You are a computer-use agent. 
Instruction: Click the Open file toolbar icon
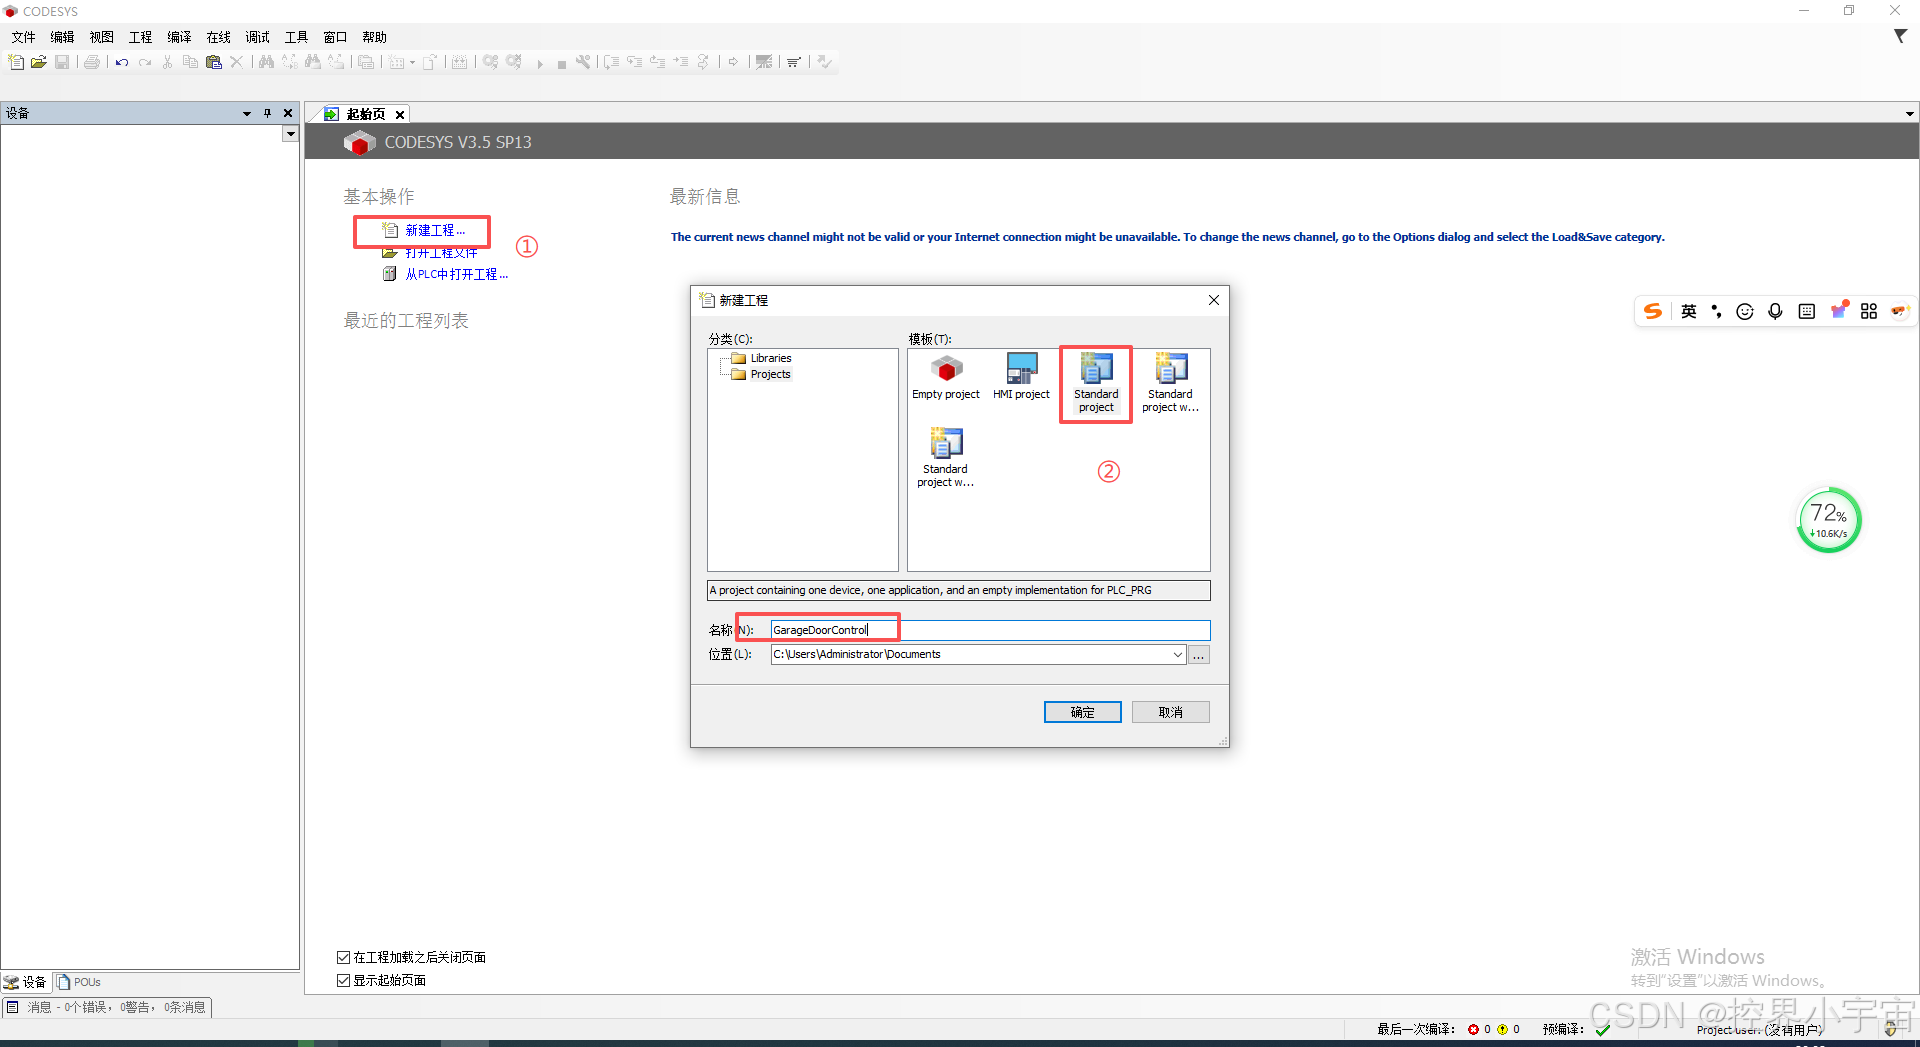39,62
